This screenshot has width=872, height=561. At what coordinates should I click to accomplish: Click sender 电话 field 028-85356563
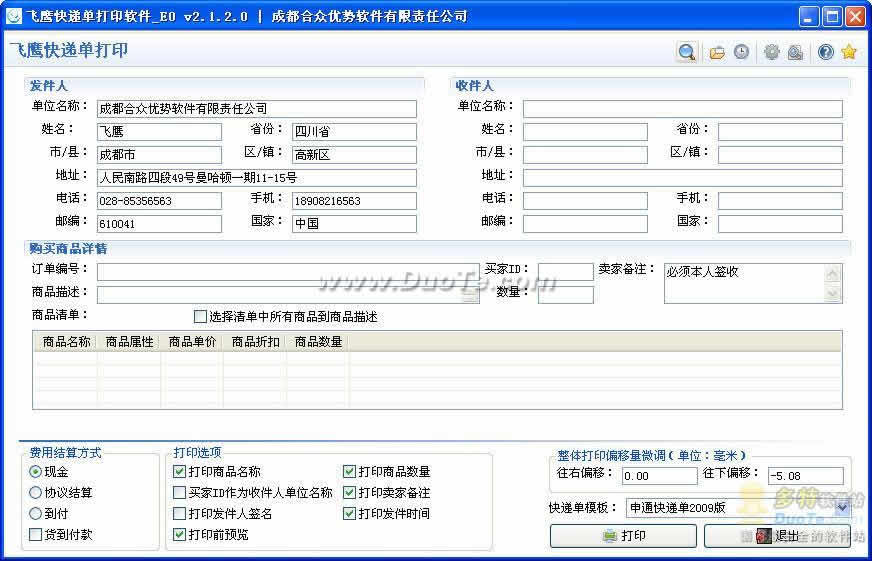[159, 201]
